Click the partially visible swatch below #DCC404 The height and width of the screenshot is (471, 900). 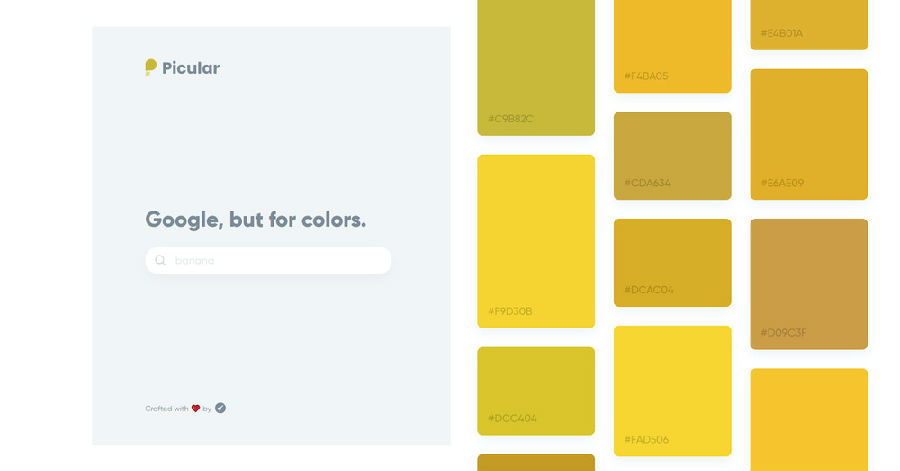pyautogui.click(x=536, y=462)
